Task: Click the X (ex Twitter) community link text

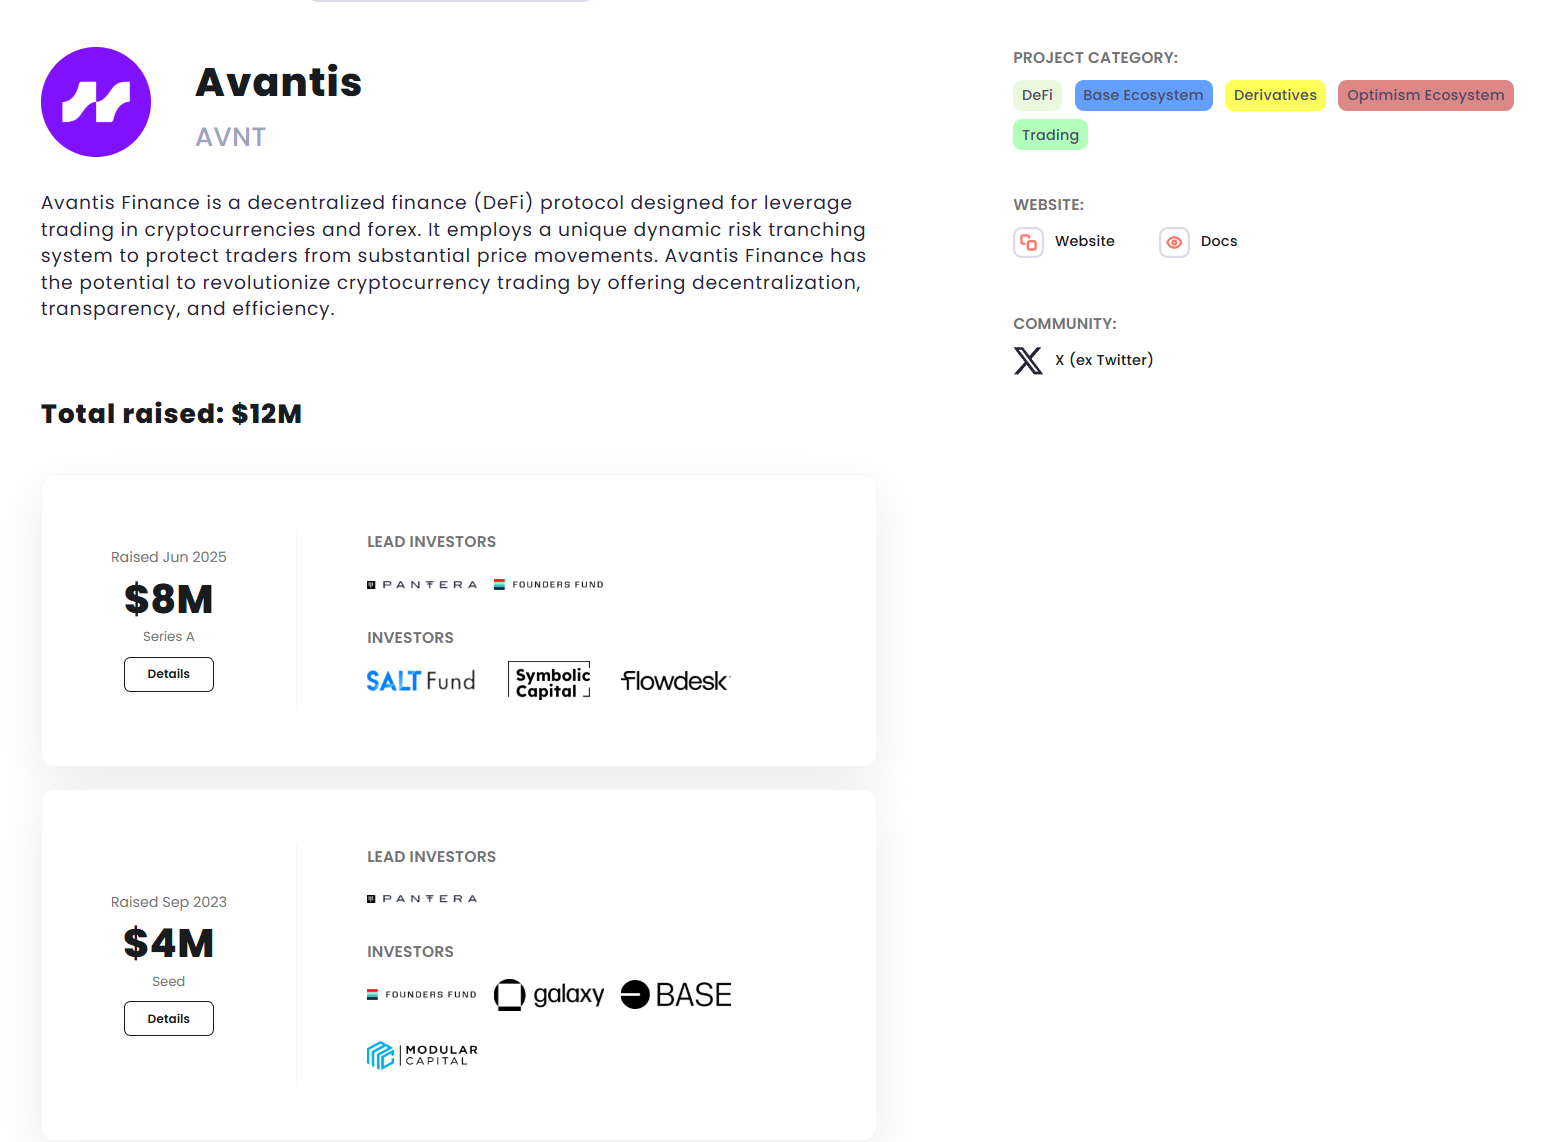Action: coord(1104,360)
